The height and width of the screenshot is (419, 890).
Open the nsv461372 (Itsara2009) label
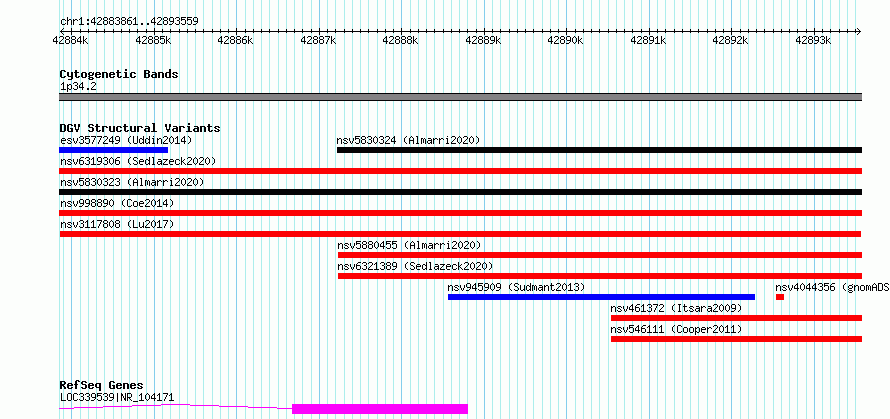tap(676, 308)
